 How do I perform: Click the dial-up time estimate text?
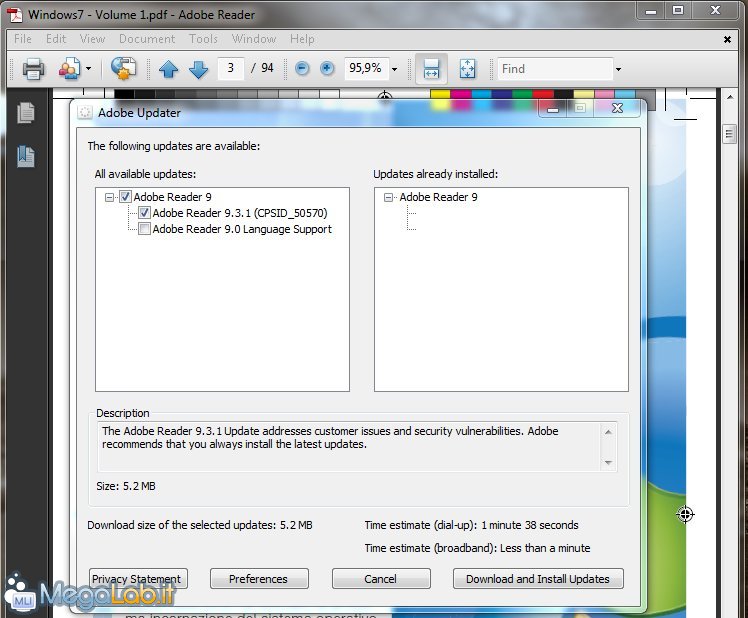tap(471, 525)
